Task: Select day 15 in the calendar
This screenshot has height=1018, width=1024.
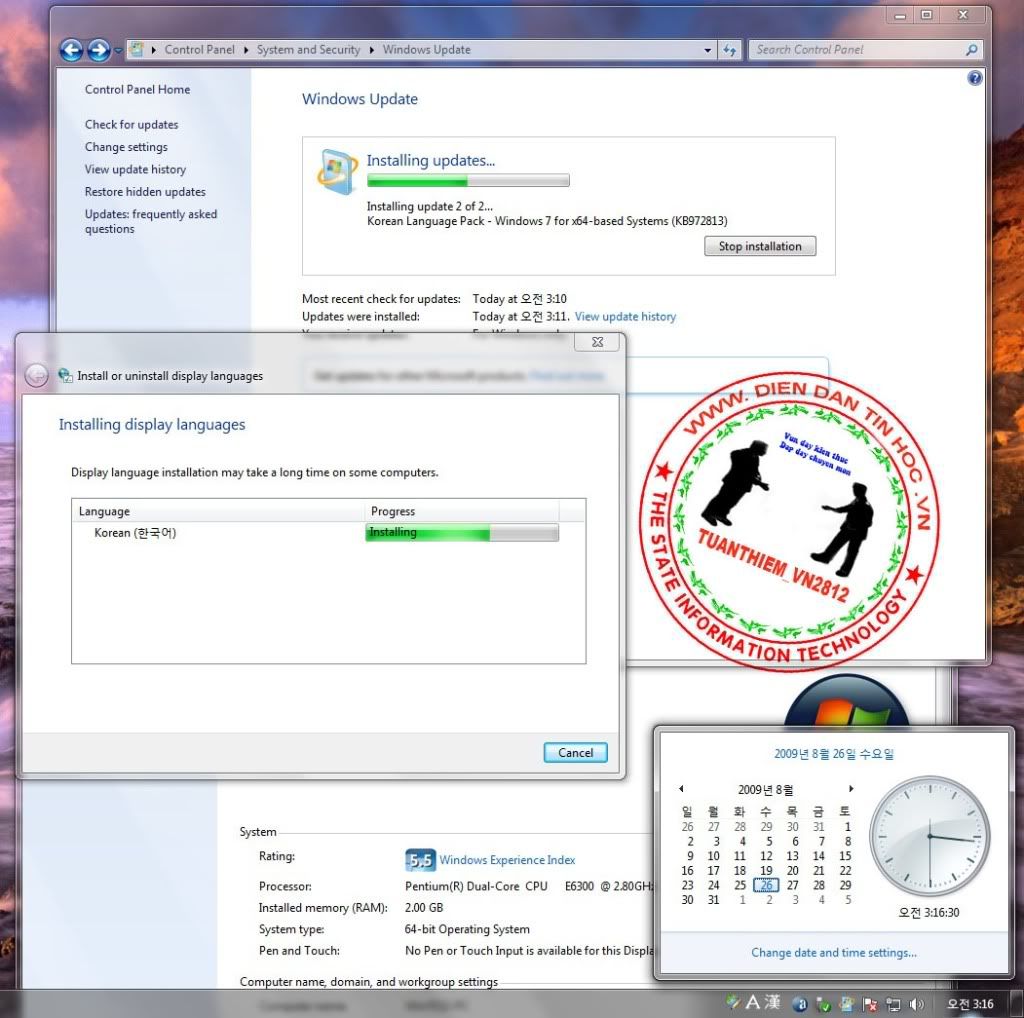Action: point(845,855)
